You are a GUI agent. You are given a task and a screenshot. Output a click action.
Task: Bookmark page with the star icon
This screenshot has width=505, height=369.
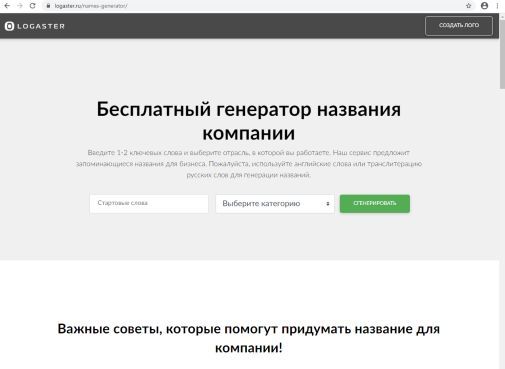click(x=468, y=6)
